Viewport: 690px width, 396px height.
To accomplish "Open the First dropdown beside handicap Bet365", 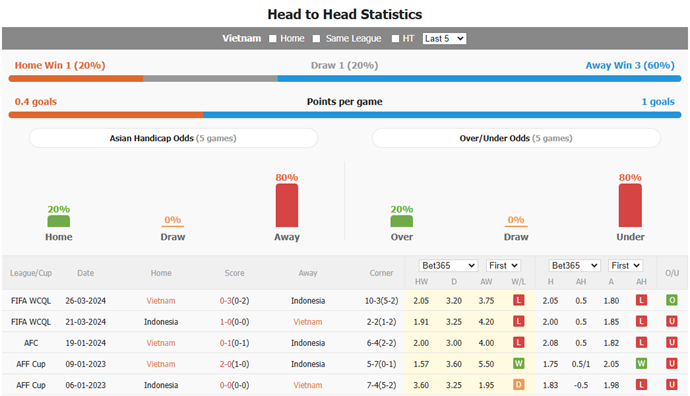I will 625,266.
